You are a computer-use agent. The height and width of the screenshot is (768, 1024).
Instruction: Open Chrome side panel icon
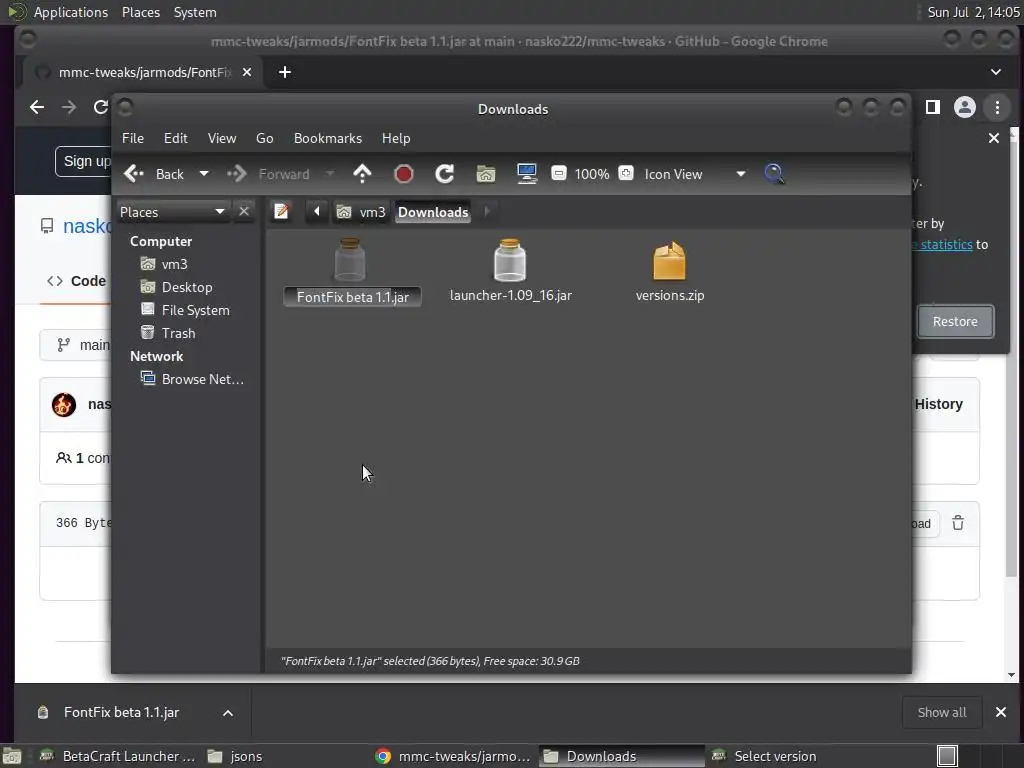point(933,107)
